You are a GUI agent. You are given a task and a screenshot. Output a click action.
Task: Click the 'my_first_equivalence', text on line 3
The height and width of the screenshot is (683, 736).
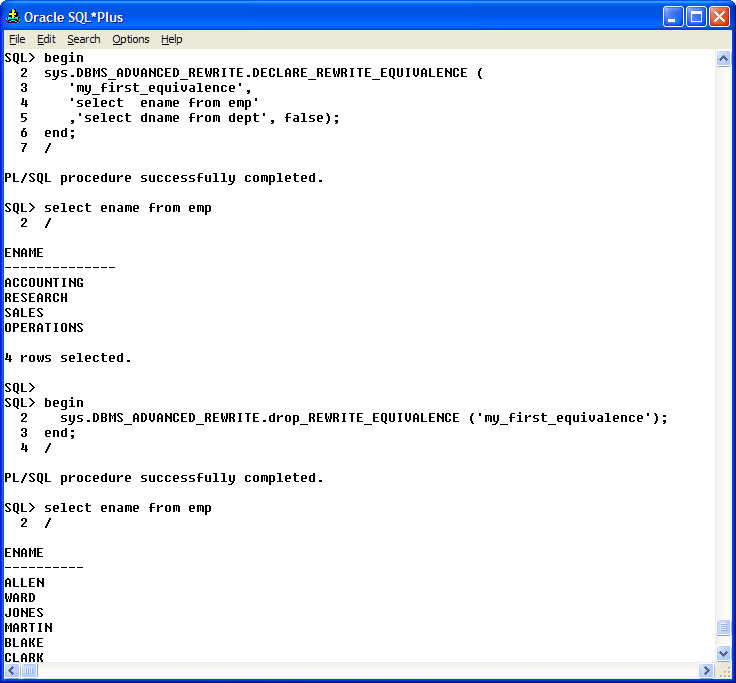pos(160,88)
